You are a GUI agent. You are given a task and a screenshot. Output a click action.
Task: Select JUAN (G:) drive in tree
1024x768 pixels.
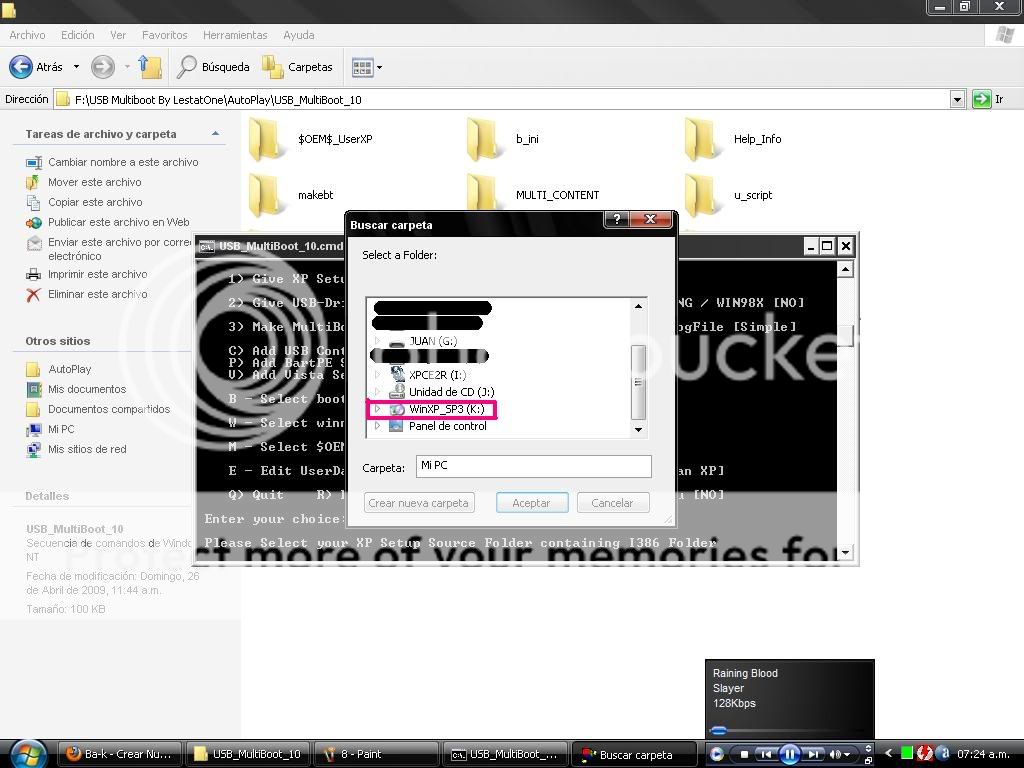tap(433, 341)
